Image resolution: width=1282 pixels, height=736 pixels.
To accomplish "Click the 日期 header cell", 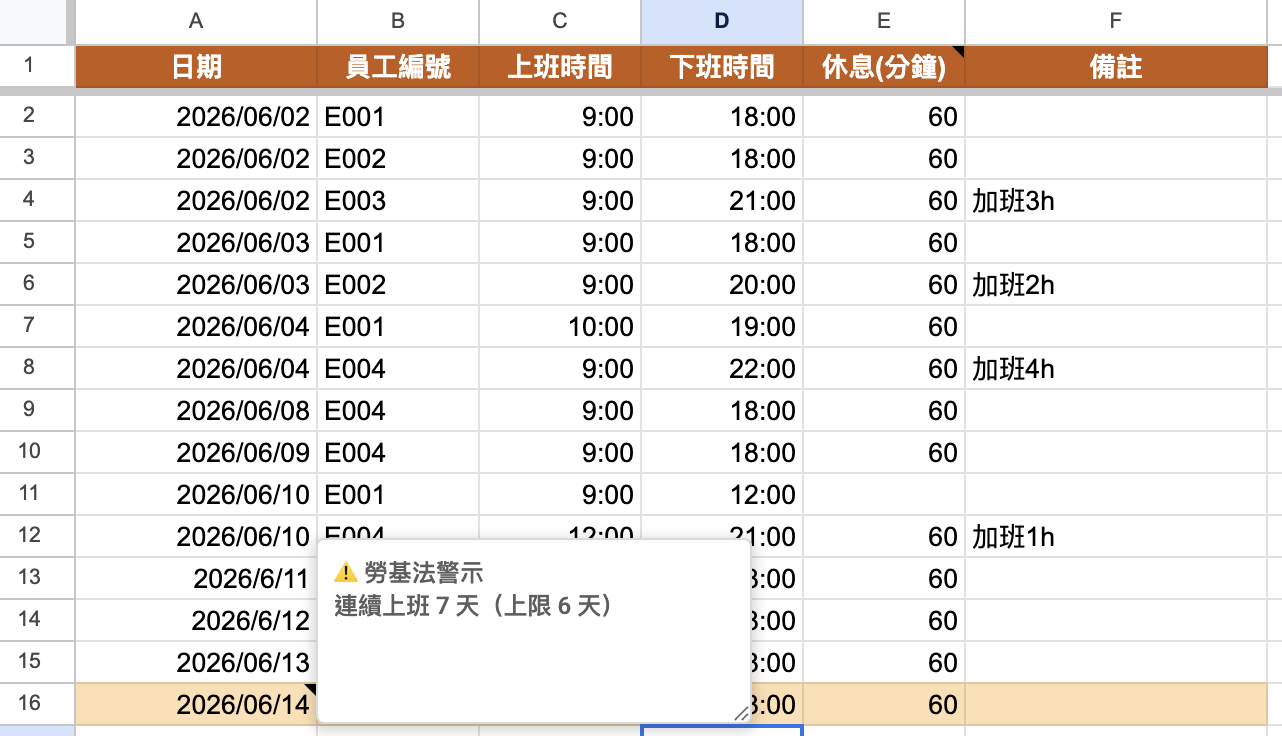I will [196, 67].
